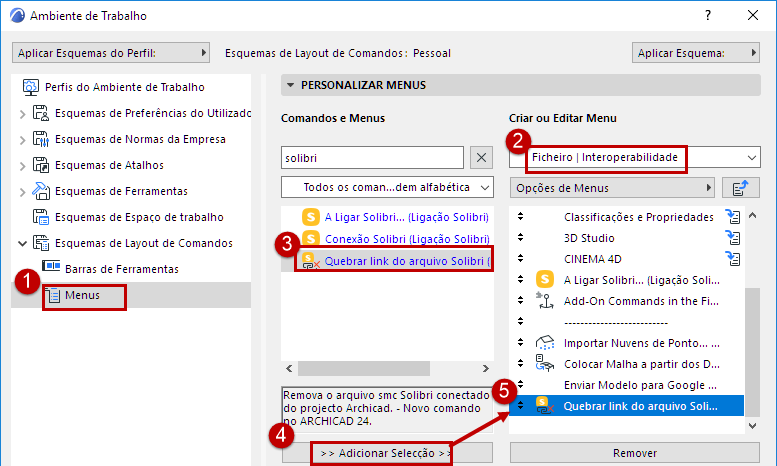Expand Esquemas de Preferências do Utilizador node
Viewport: 777px width, 466px height.
coord(22,114)
